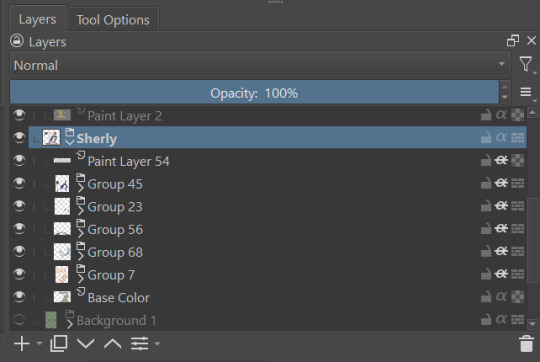Open the layers view hamburger menu

click(526, 92)
